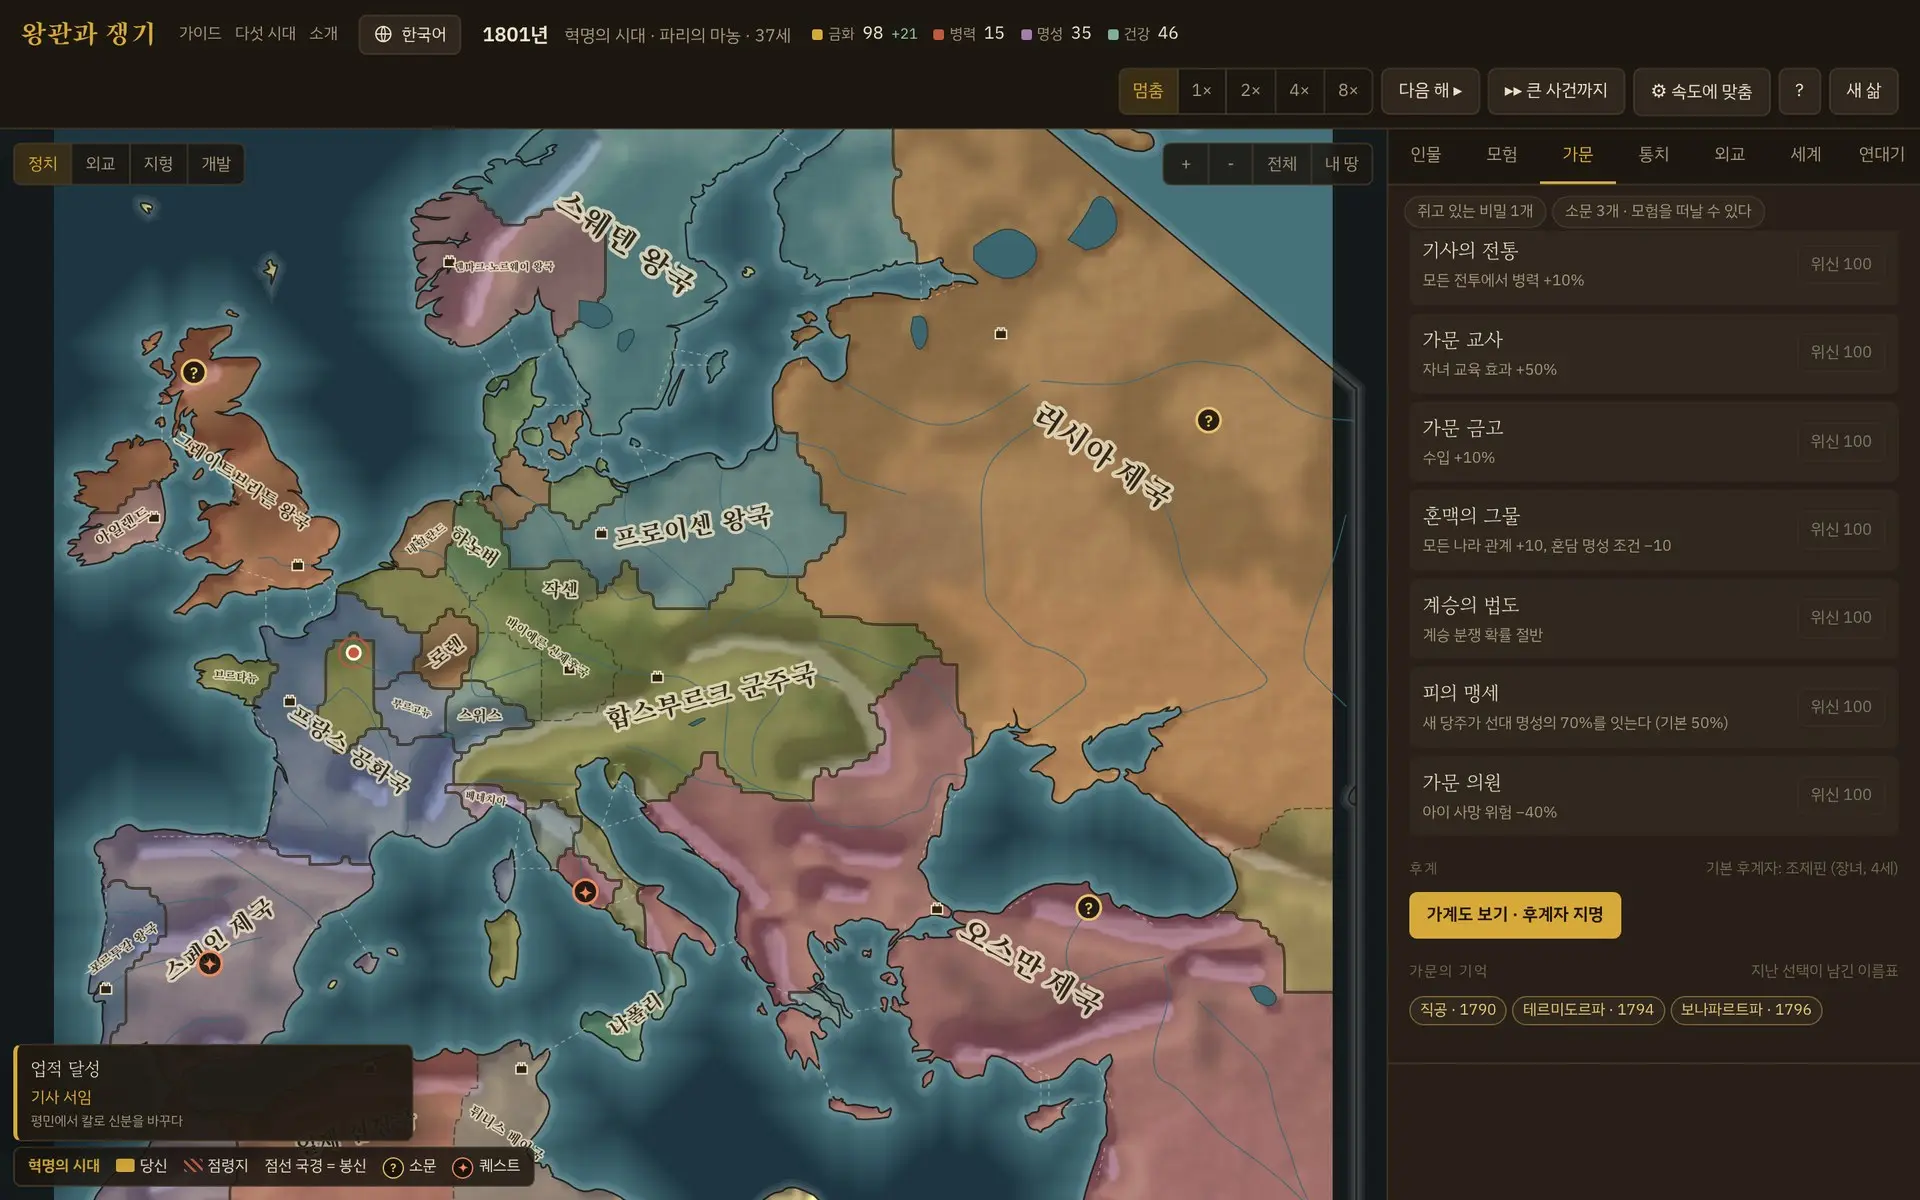Open the quest marker in Spain
Viewport: 1920px width, 1200px height.
(209, 964)
